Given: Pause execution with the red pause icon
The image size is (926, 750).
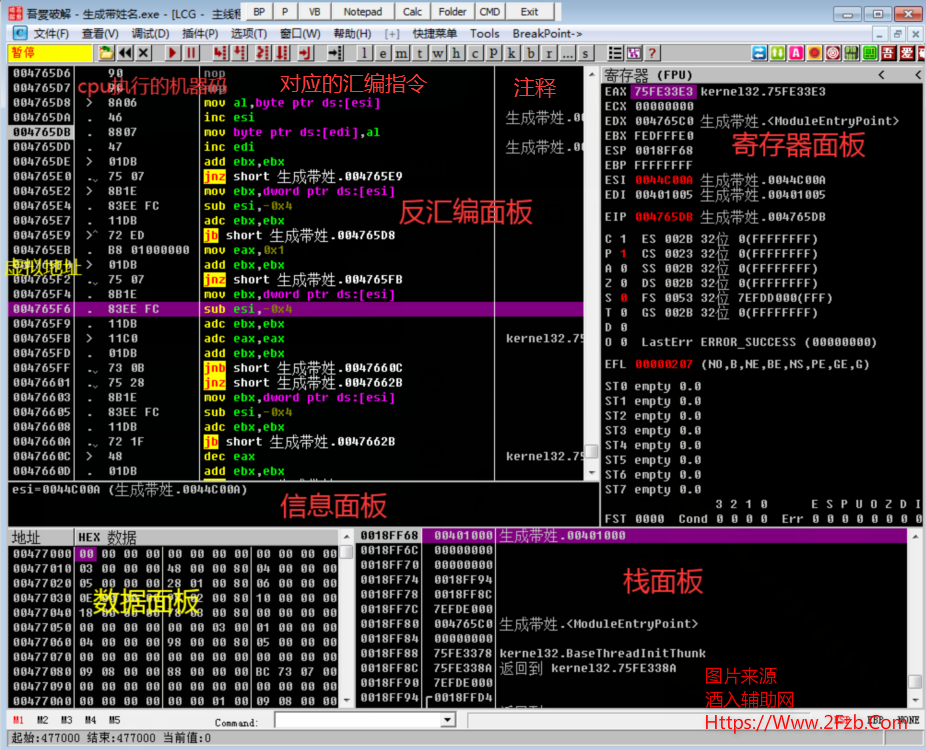Looking at the screenshot, I should click(x=191, y=53).
